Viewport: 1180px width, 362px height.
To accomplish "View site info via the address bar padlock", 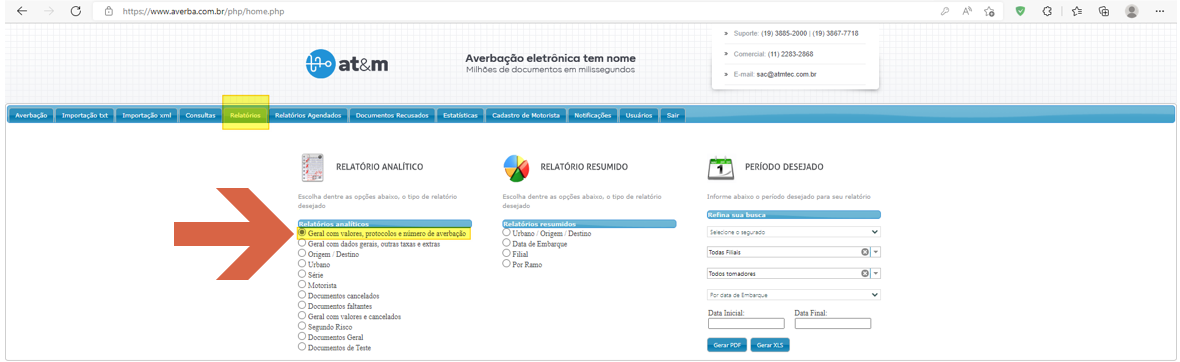I will (109, 11).
